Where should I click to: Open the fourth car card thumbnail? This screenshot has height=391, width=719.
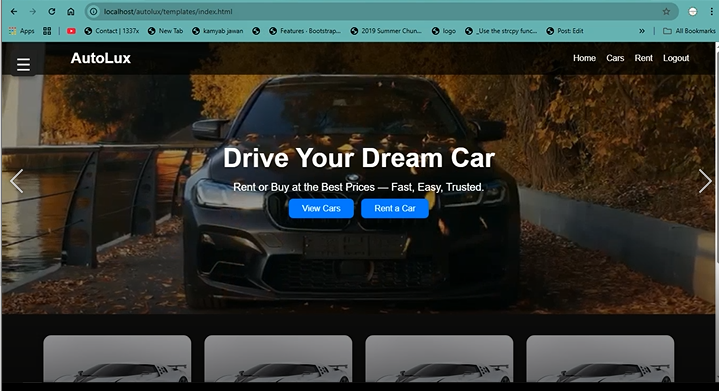coord(600,359)
